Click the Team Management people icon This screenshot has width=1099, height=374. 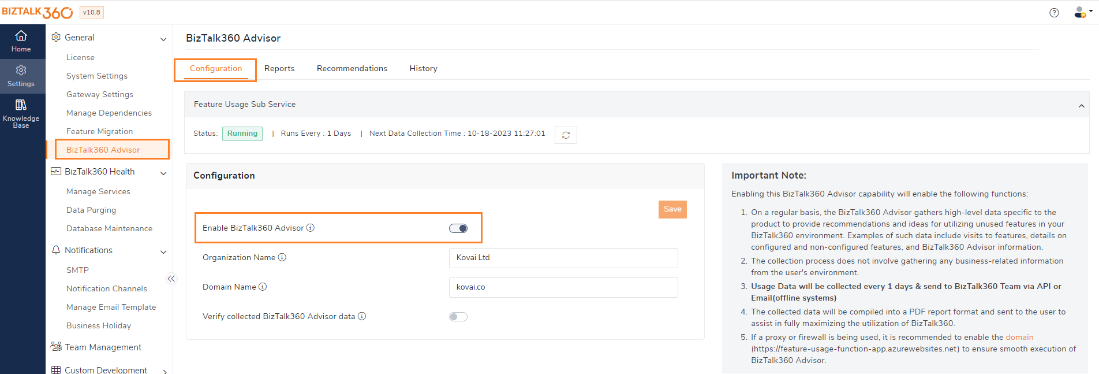(x=57, y=347)
